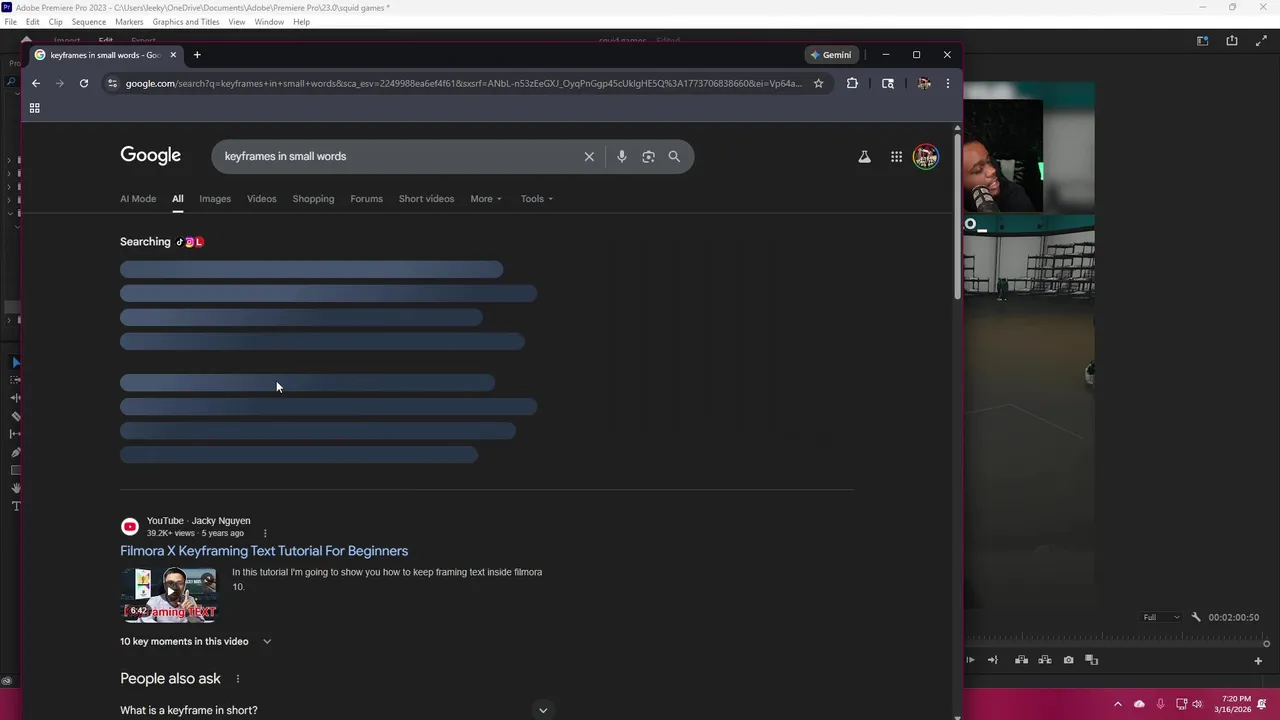Select the Slip tool in Premiere
The image size is (1280, 720).
16,434
